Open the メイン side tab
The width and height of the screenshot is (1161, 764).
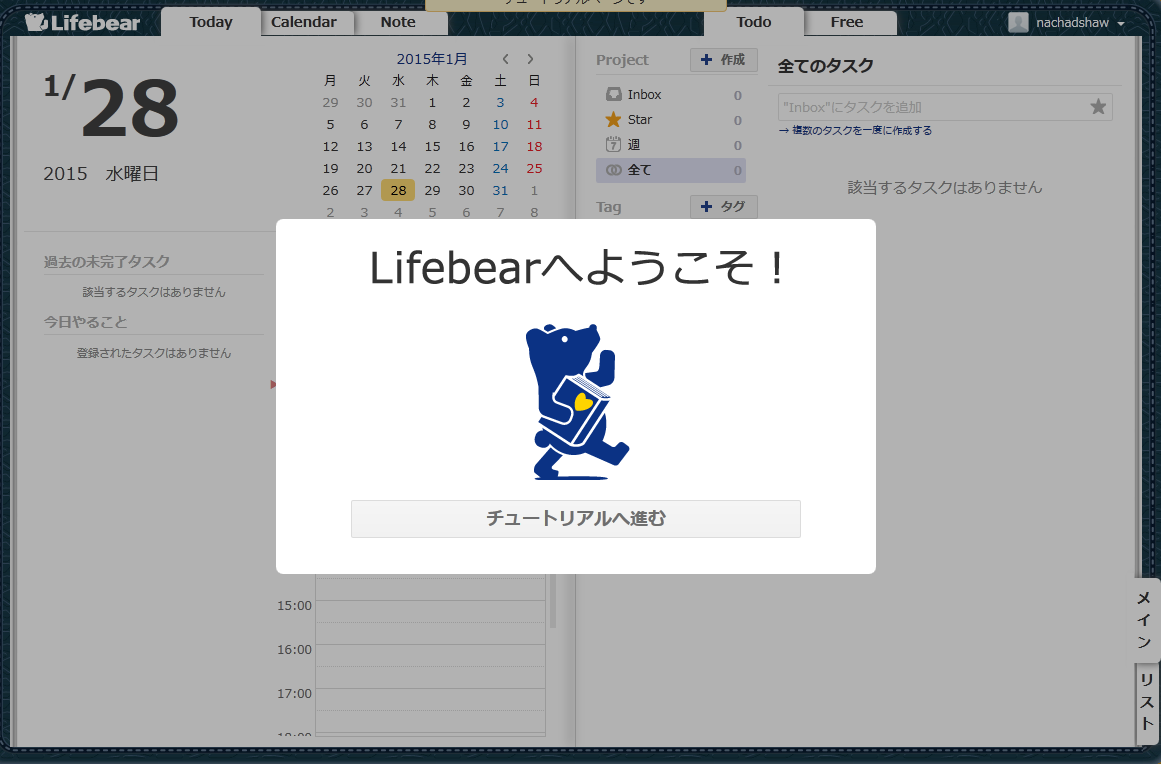pyautogui.click(x=1145, y=620)
